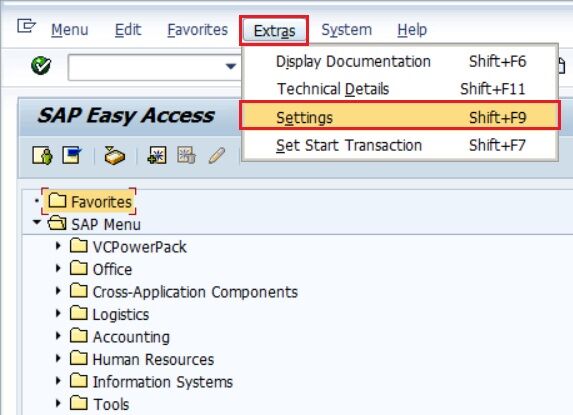This screenshot has width=573, height=415.
Task: Click the User menu toolbar icon
Action: click(x=42, y=156)
